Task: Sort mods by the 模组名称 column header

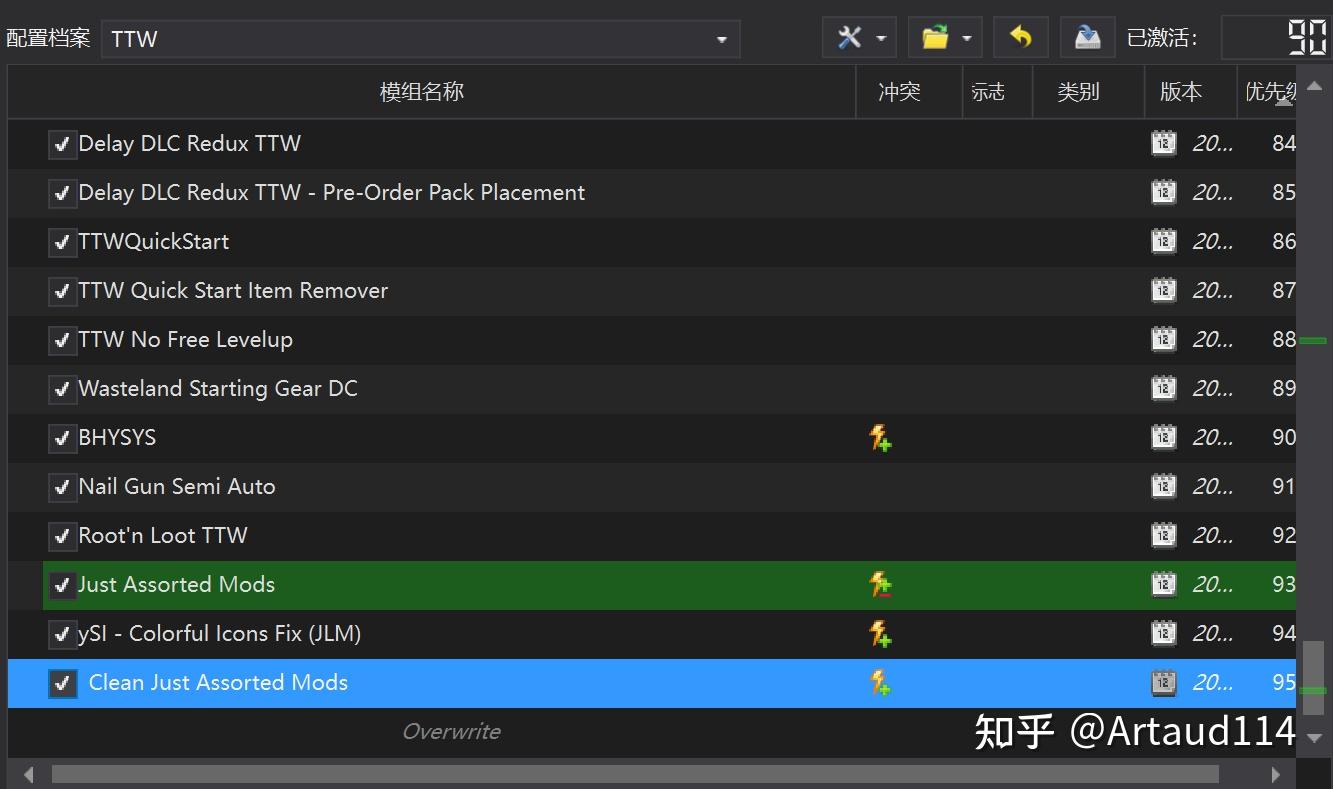Action: coord(421,91)
